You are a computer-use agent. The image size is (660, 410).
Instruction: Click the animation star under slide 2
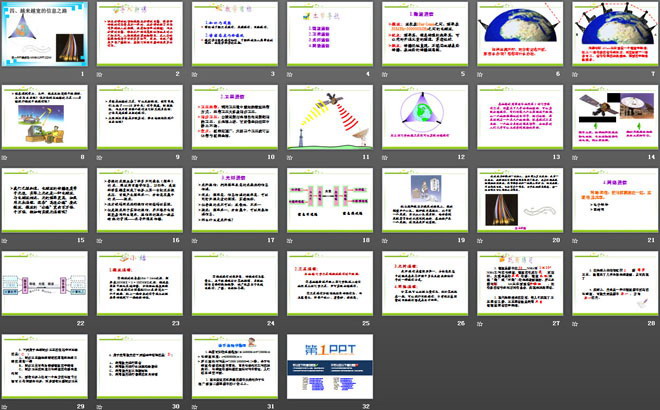tap(102, 74)
